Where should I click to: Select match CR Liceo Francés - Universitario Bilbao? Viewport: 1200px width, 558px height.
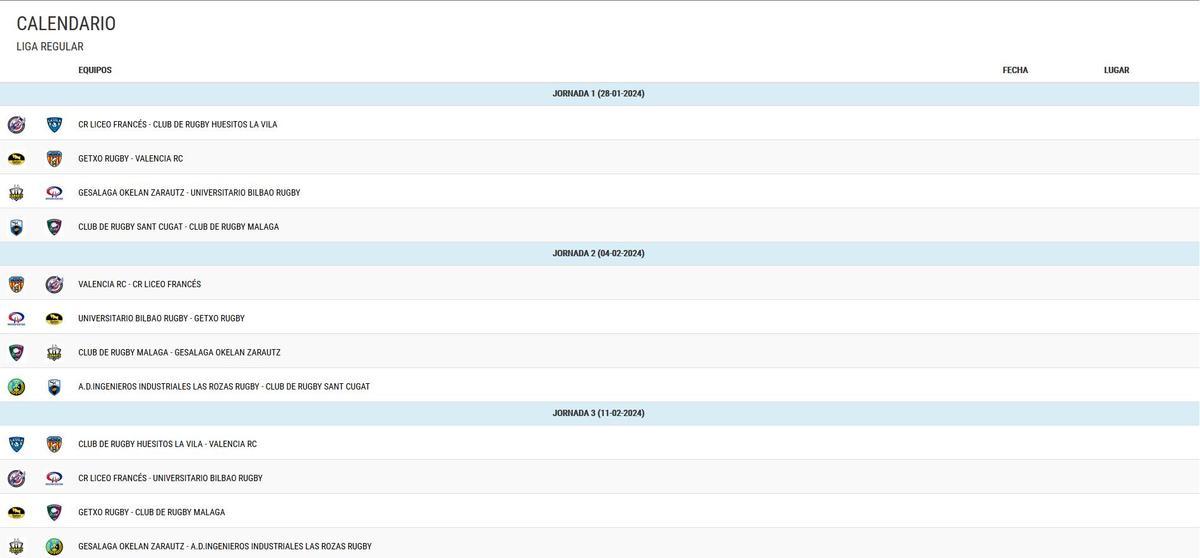tap(171, 479)
